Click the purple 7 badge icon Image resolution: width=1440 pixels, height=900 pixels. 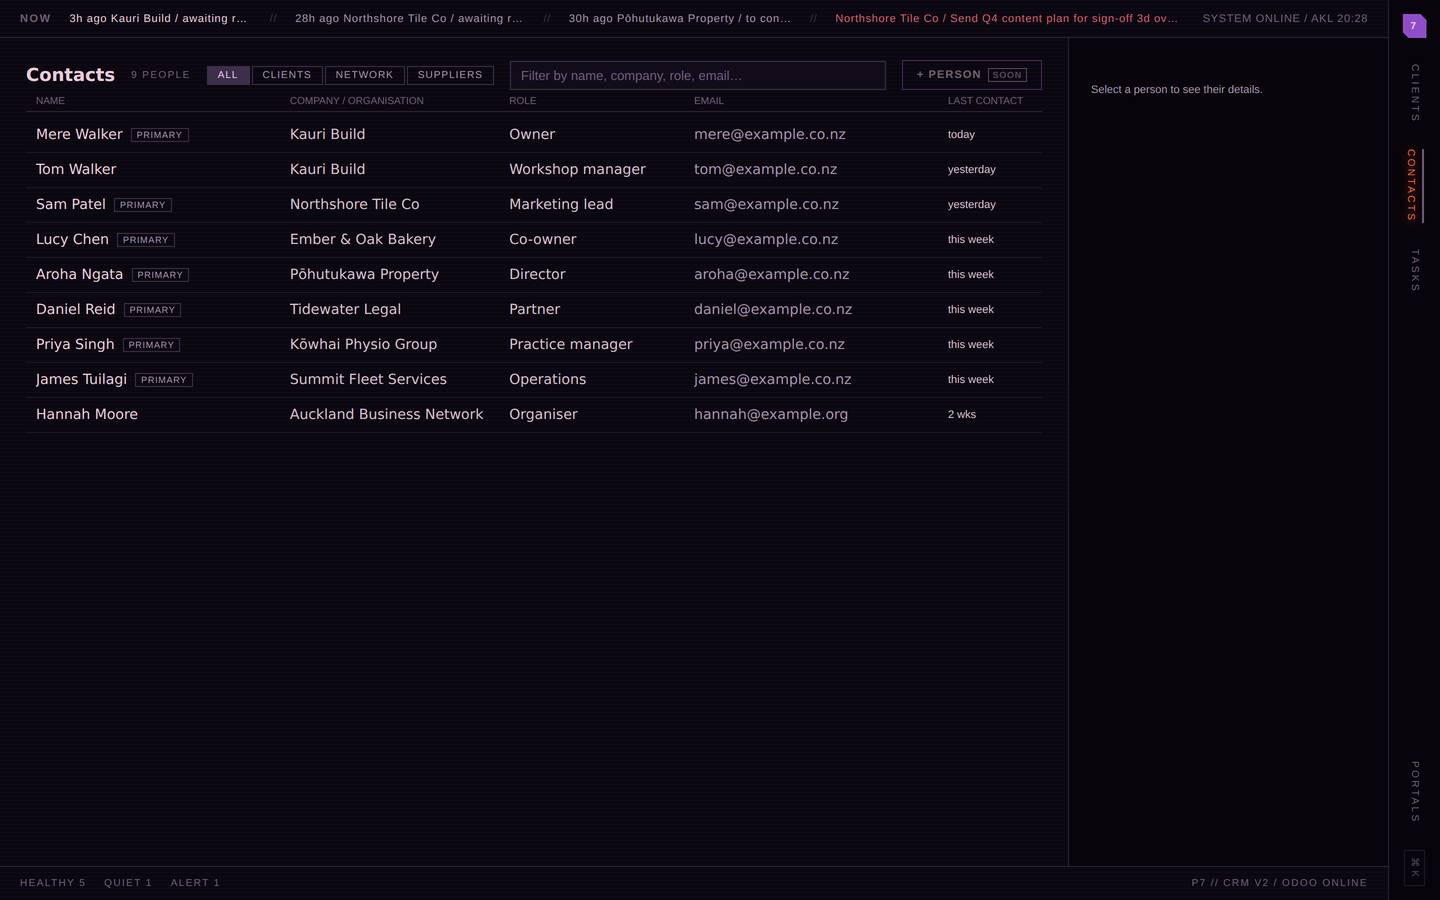1414,26
